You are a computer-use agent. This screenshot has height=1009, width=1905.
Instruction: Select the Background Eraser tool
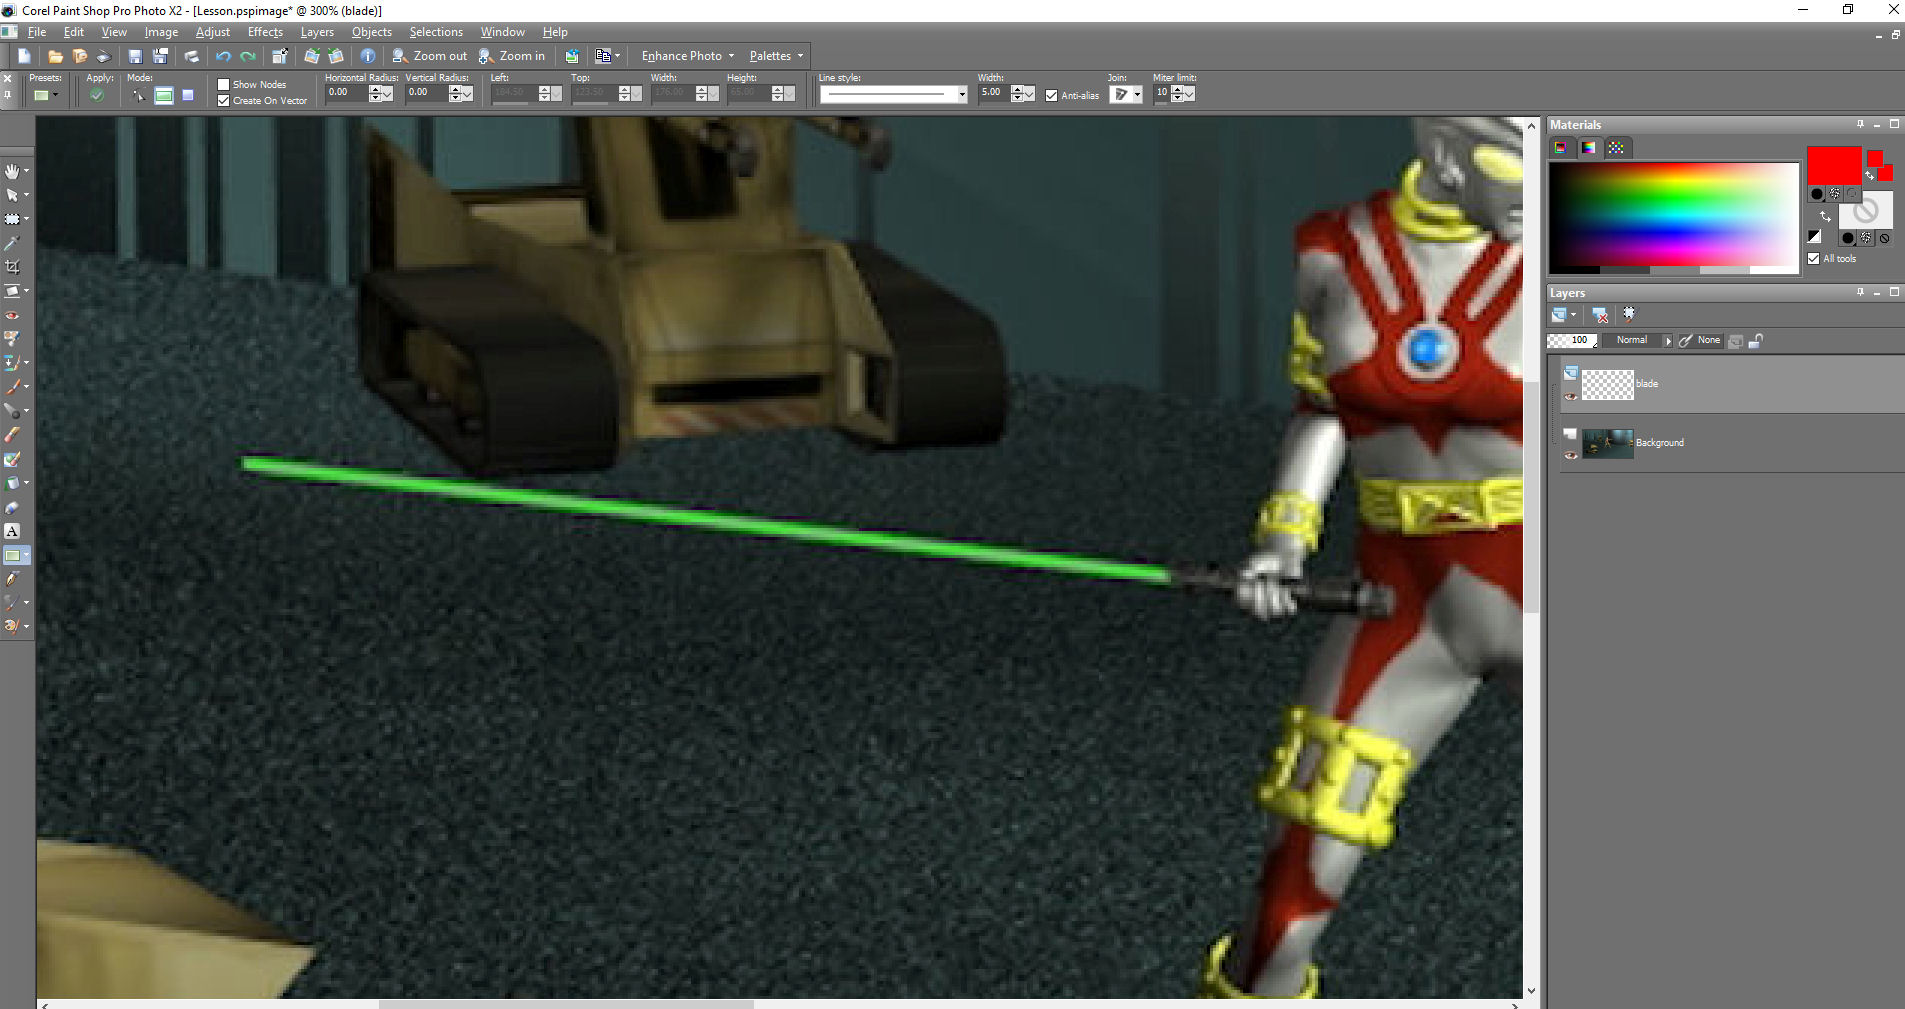[x=12, y=459]
